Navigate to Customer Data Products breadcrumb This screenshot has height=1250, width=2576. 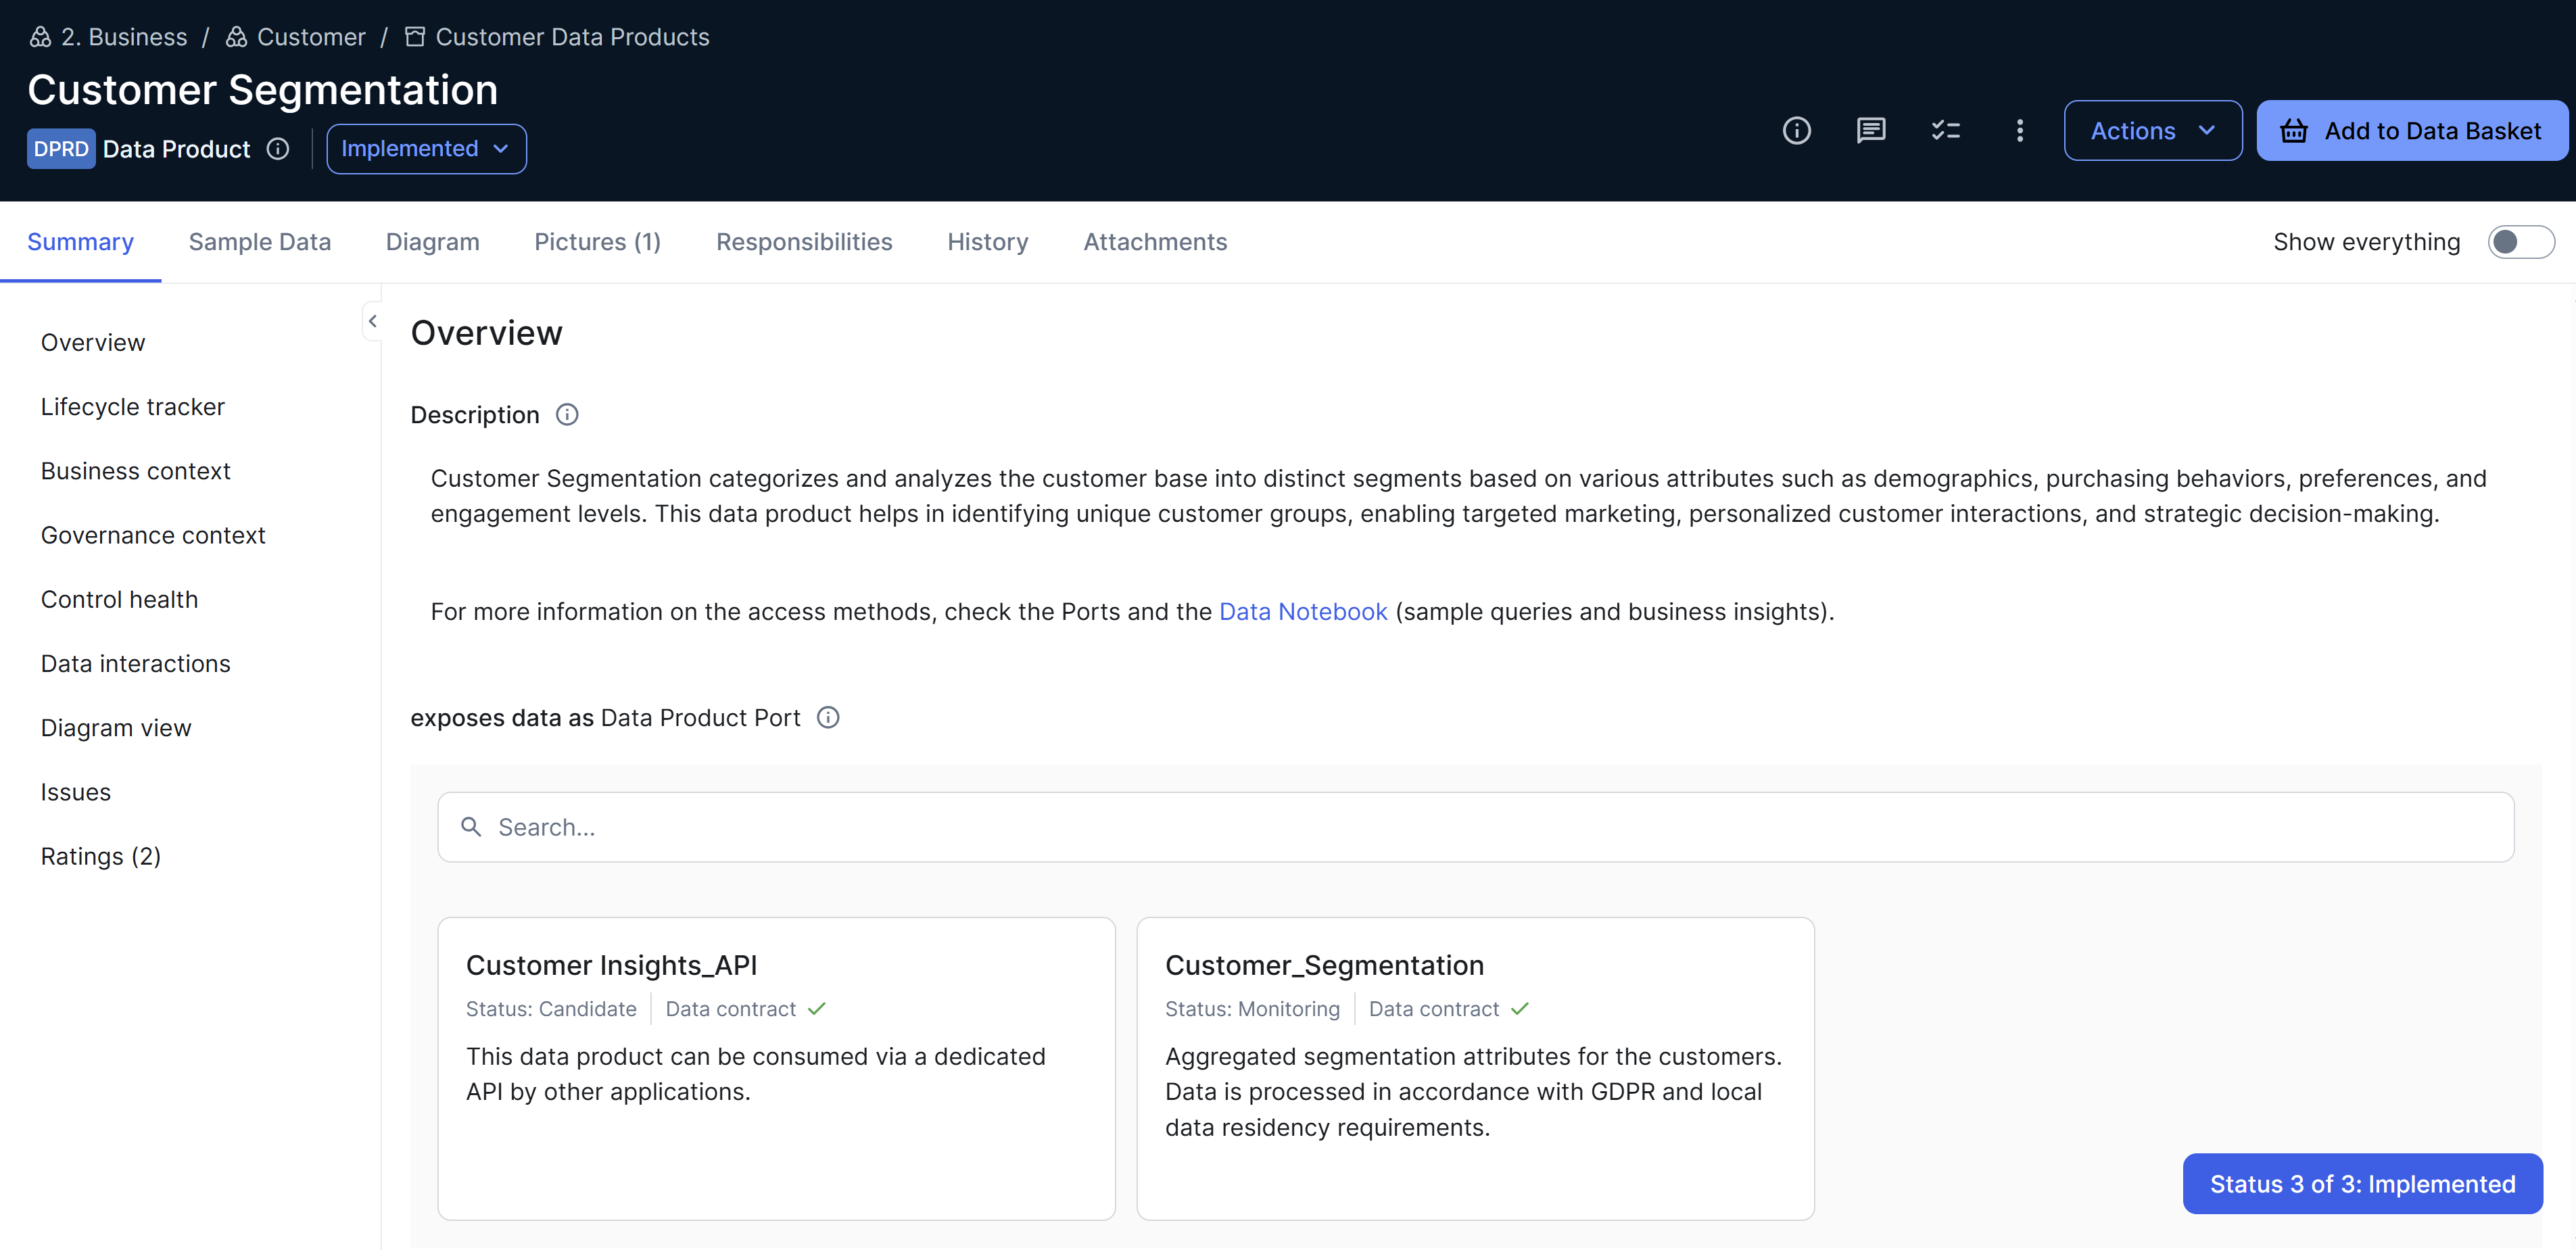pos(572,37)
